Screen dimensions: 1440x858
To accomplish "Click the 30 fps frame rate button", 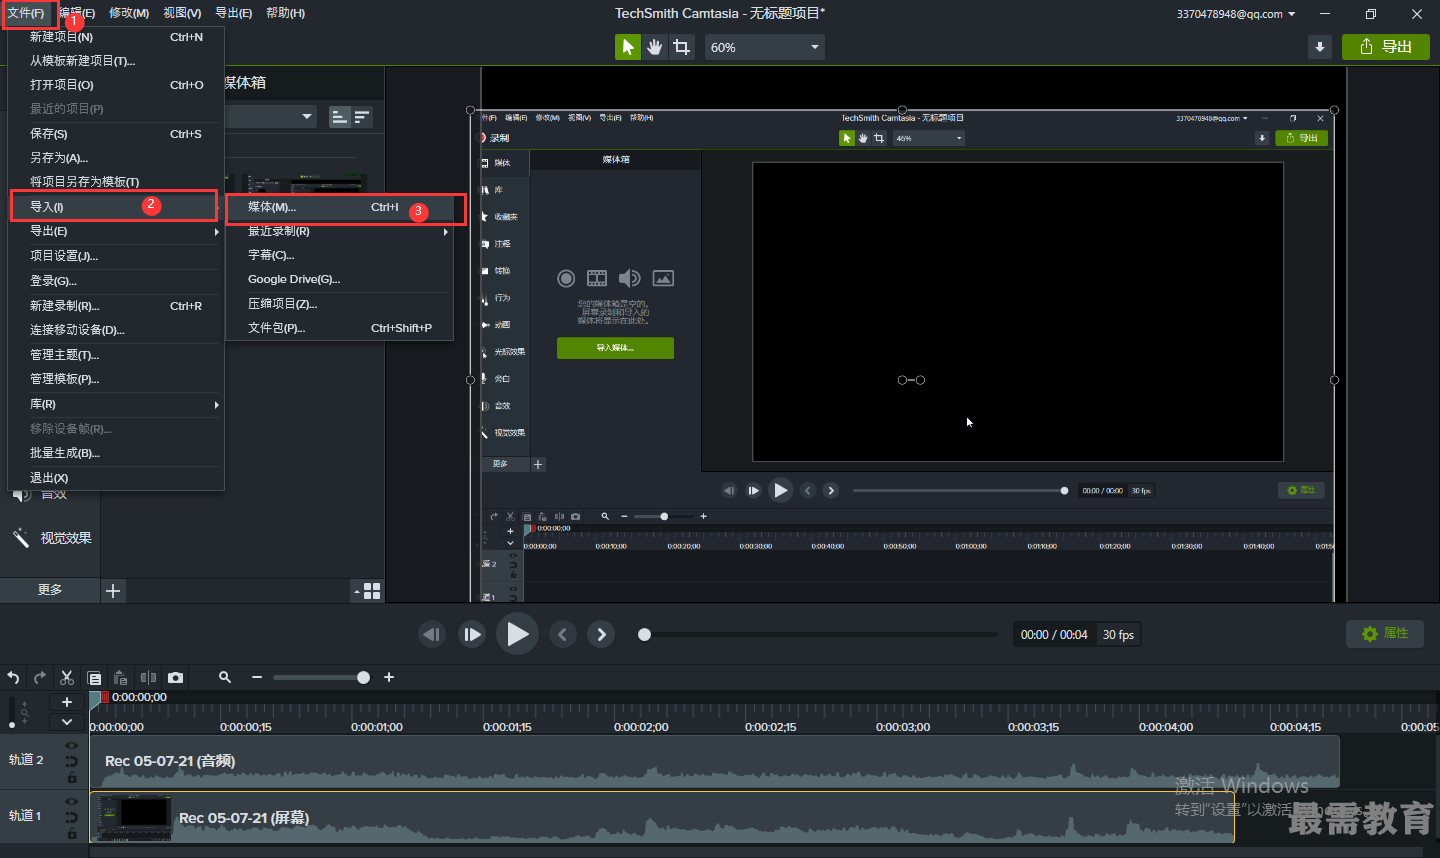I will coord(1118,635).
